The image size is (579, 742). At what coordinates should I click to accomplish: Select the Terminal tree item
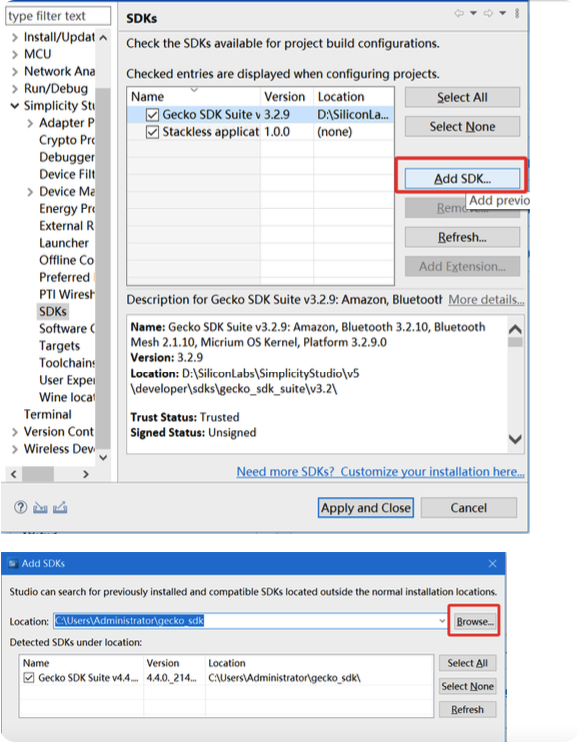48,415
